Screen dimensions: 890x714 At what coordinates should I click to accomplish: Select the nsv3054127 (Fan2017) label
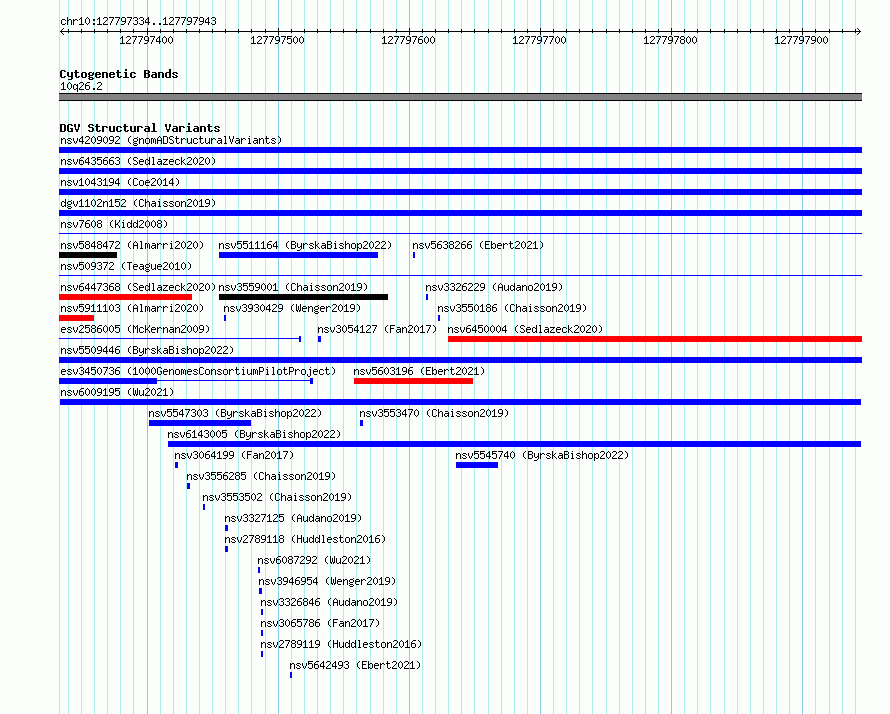(x=377, y=329)
